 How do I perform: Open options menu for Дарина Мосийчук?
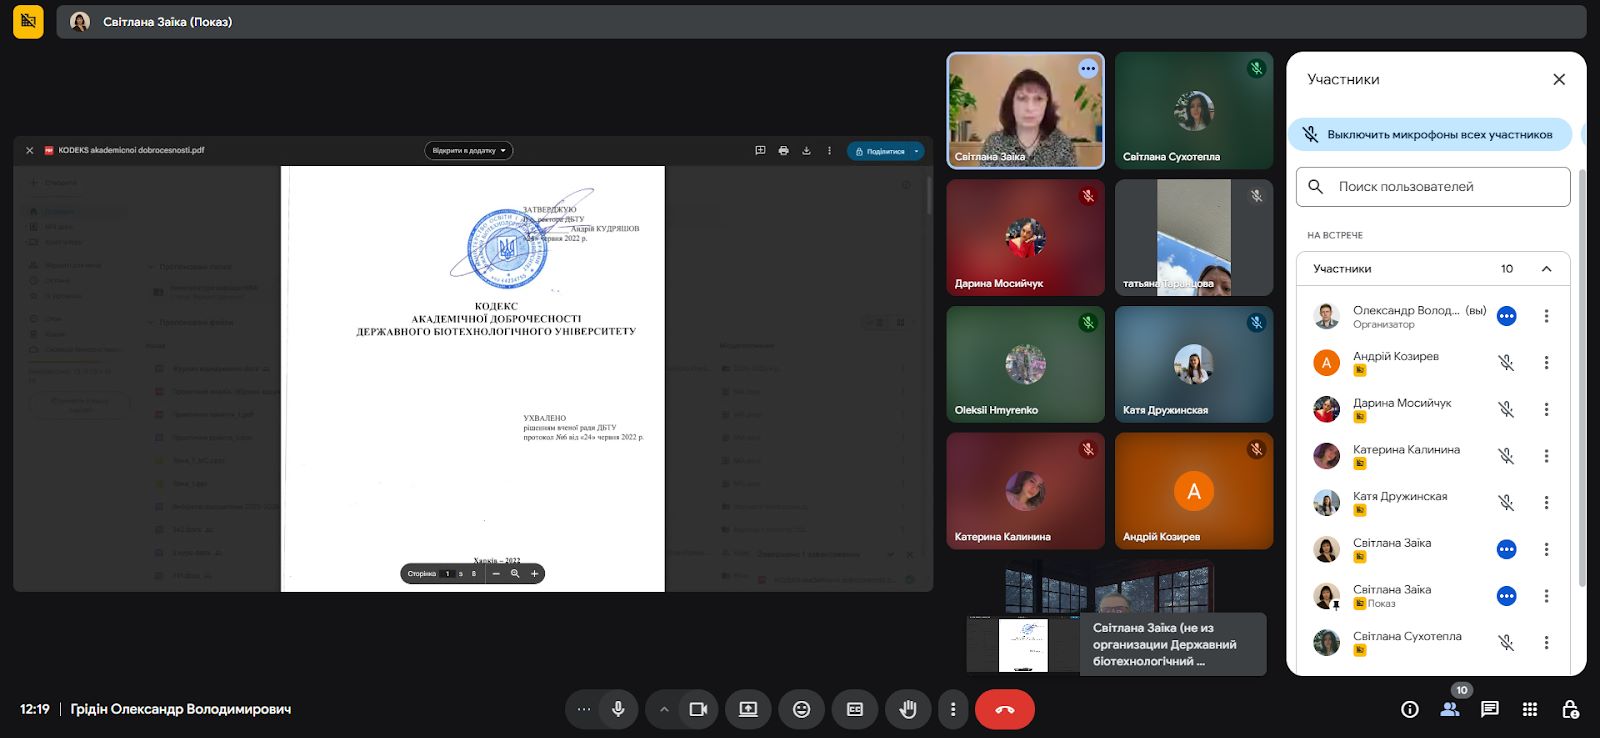tap(1546, 409)
